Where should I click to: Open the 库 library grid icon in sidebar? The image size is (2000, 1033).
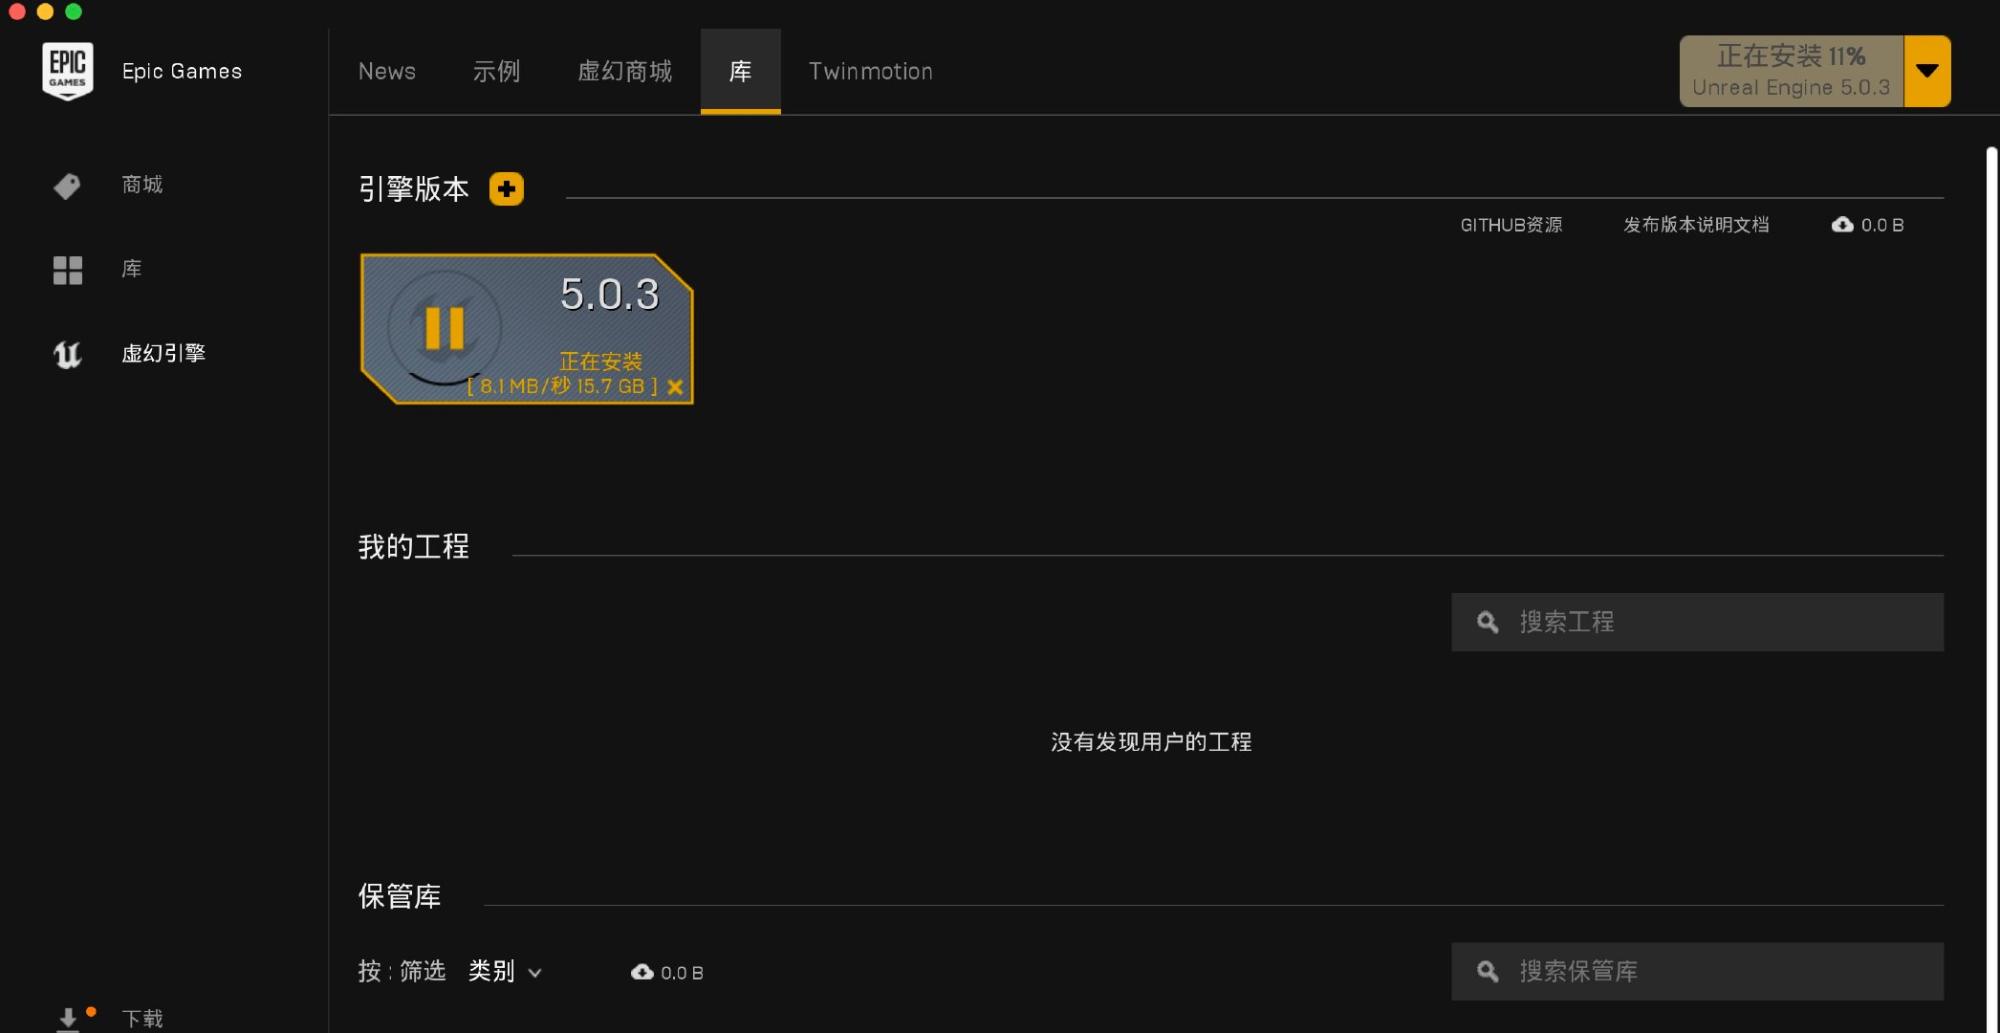(x=67, y=270)
